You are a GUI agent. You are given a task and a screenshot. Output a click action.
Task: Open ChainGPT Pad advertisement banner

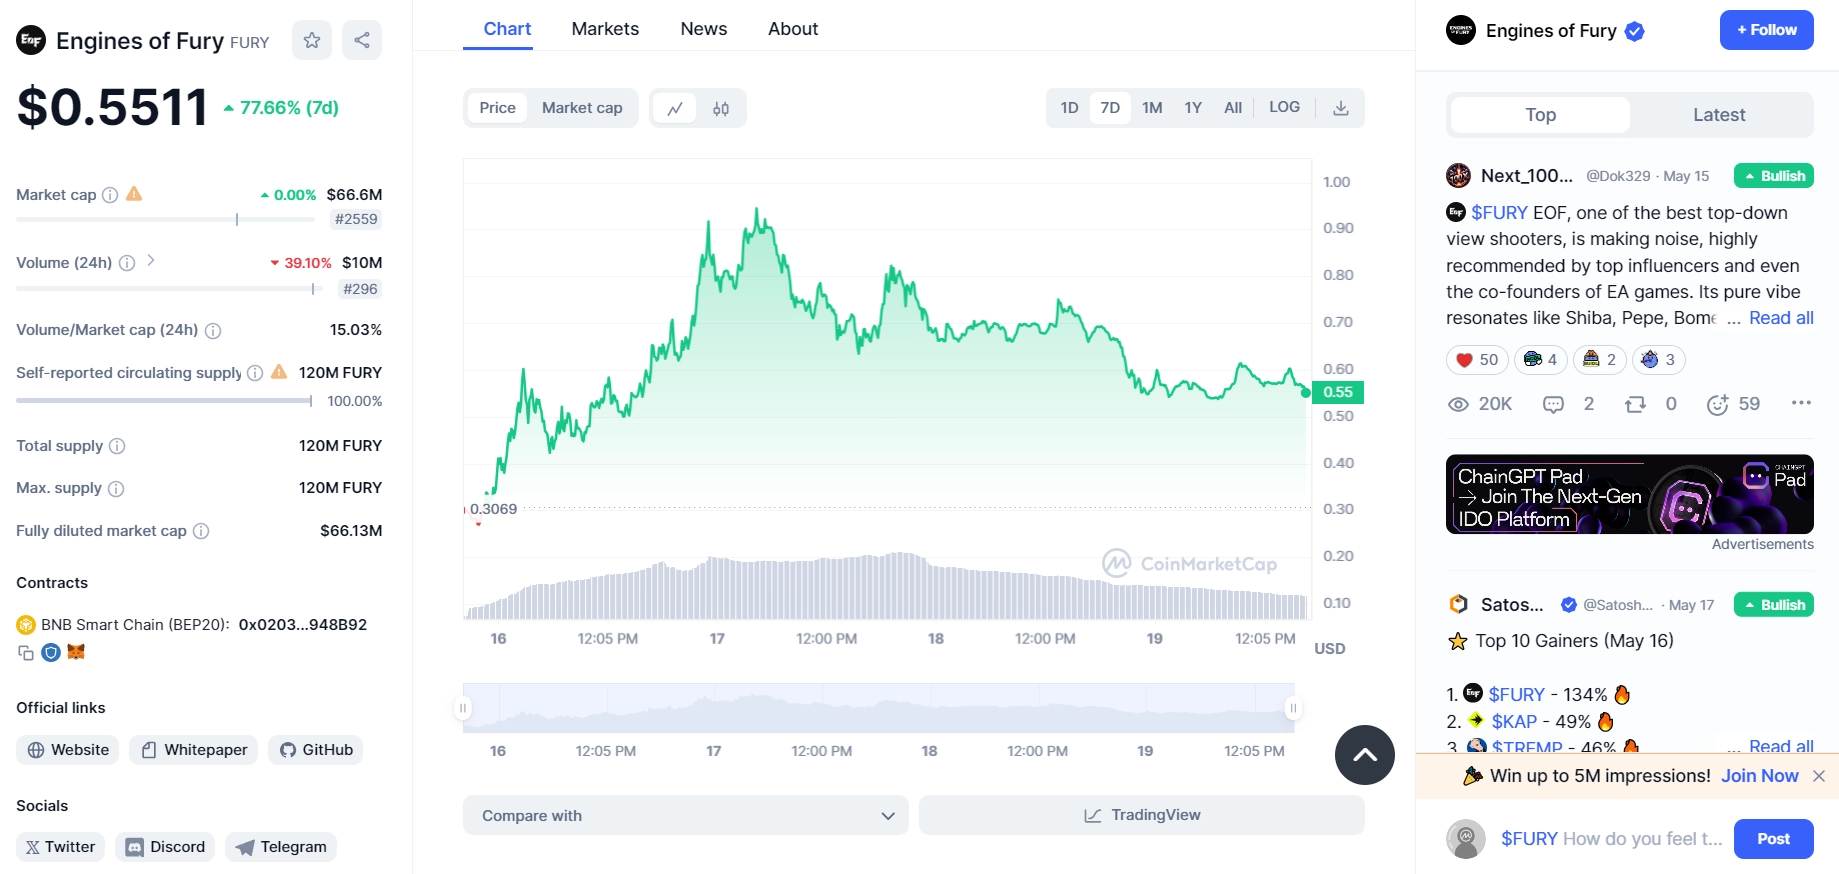[x=1630, y=494]
